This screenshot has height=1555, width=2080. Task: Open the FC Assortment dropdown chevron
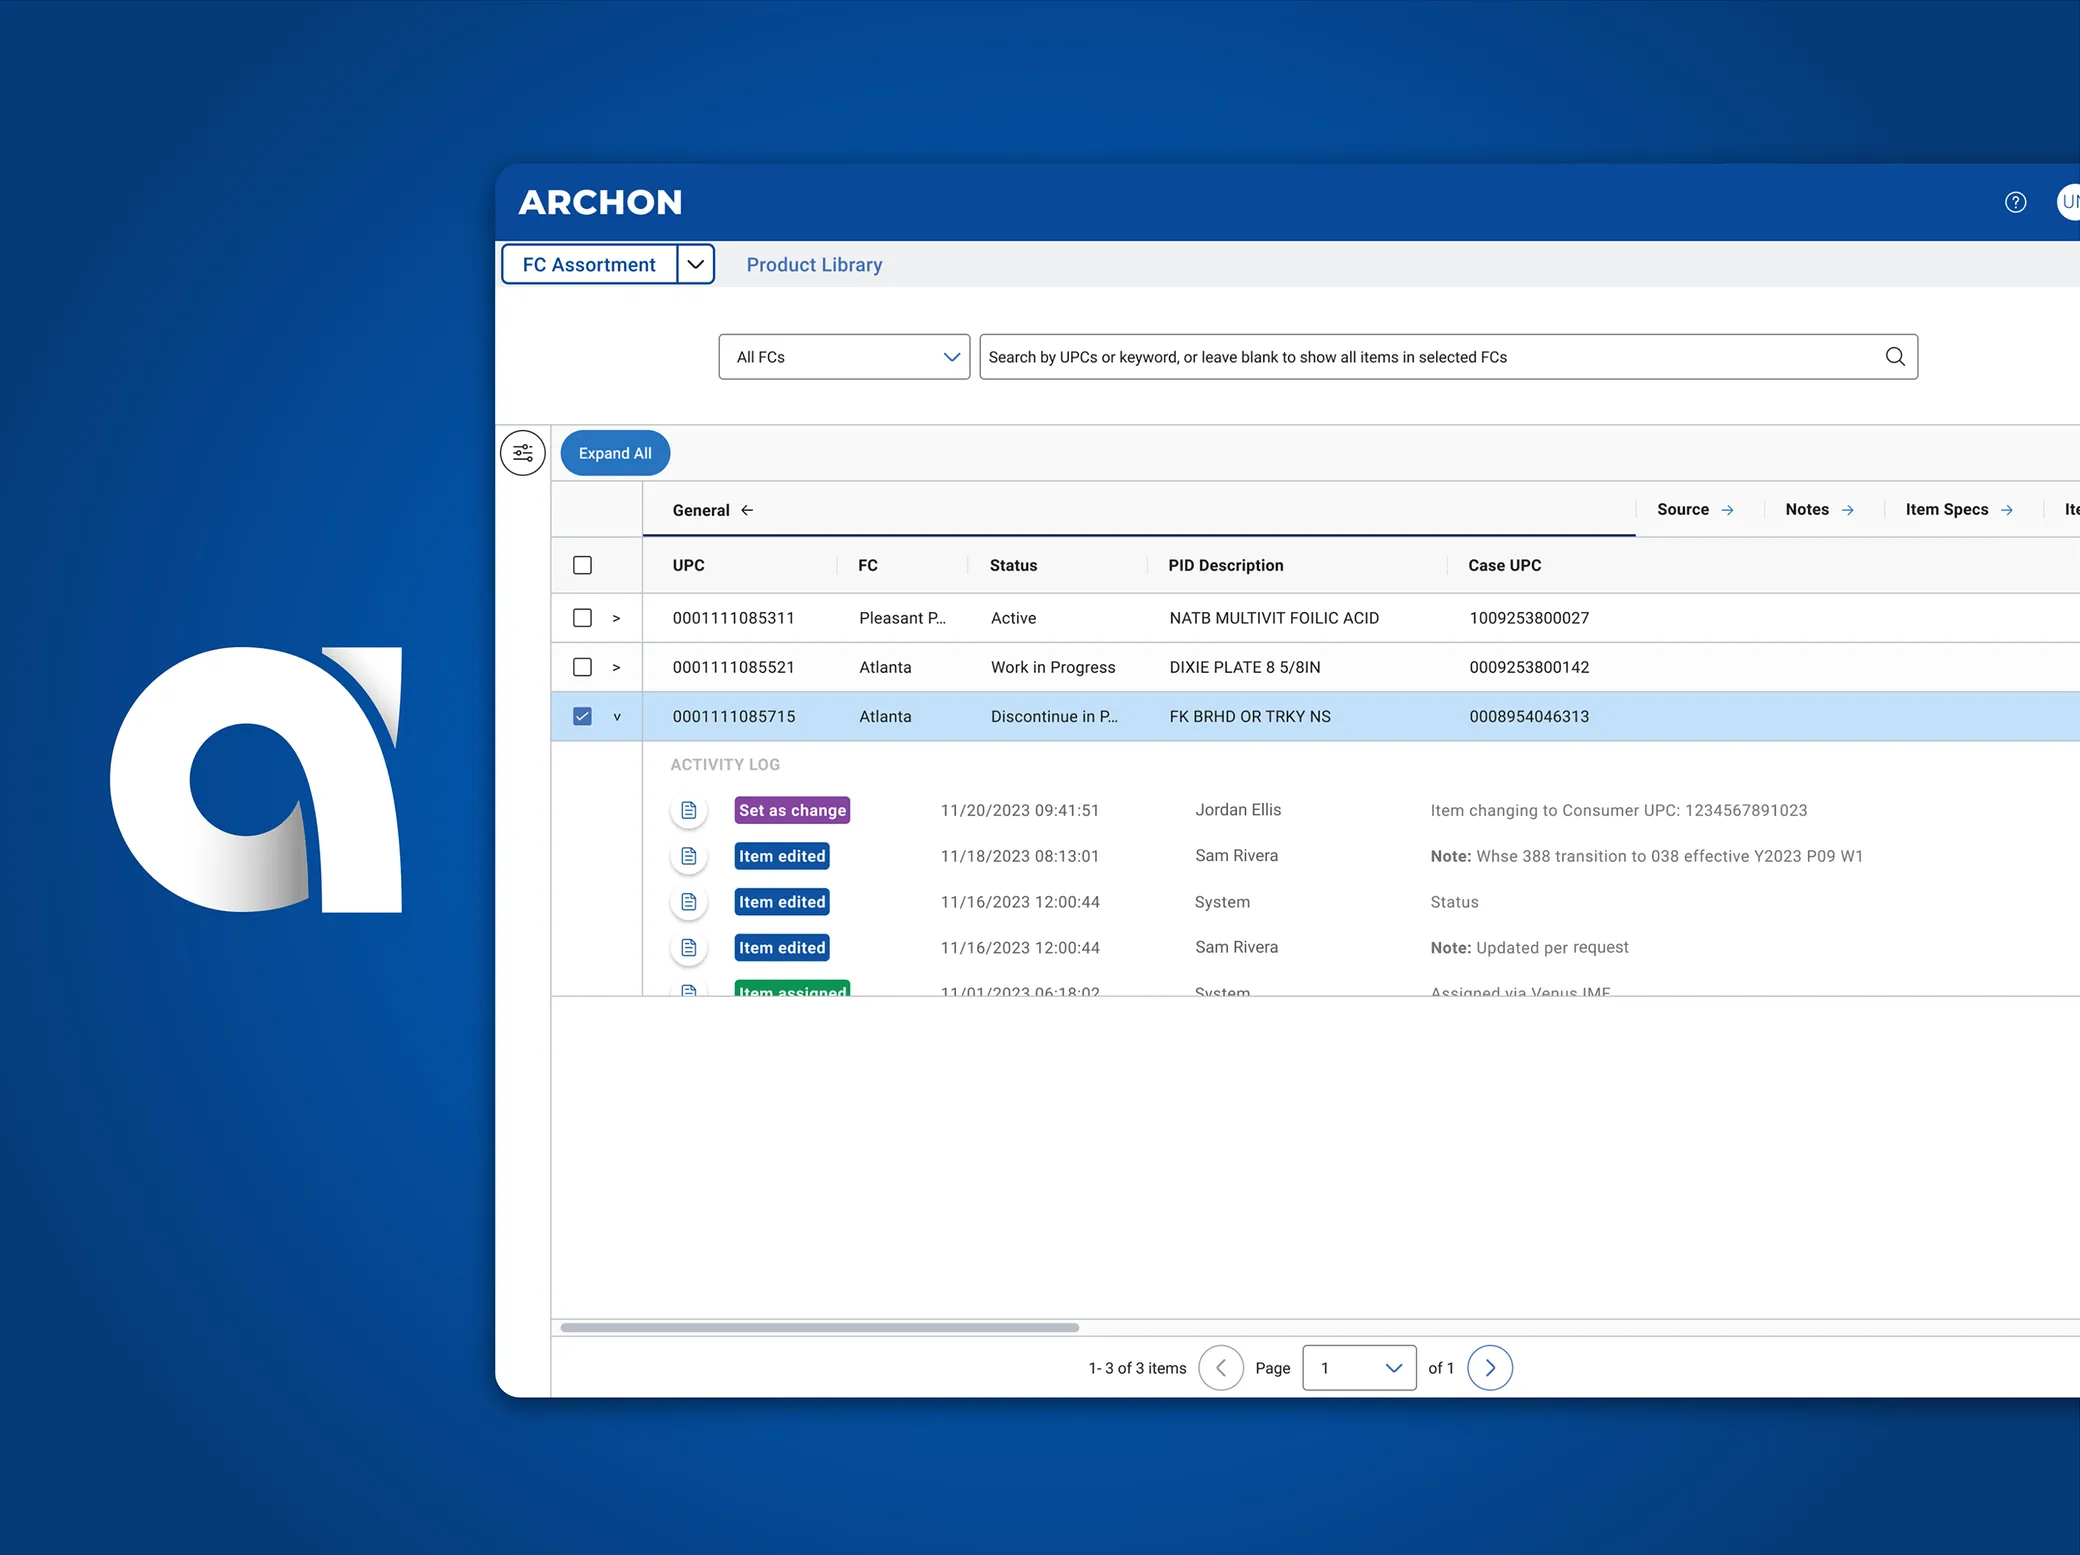point(696,265)
